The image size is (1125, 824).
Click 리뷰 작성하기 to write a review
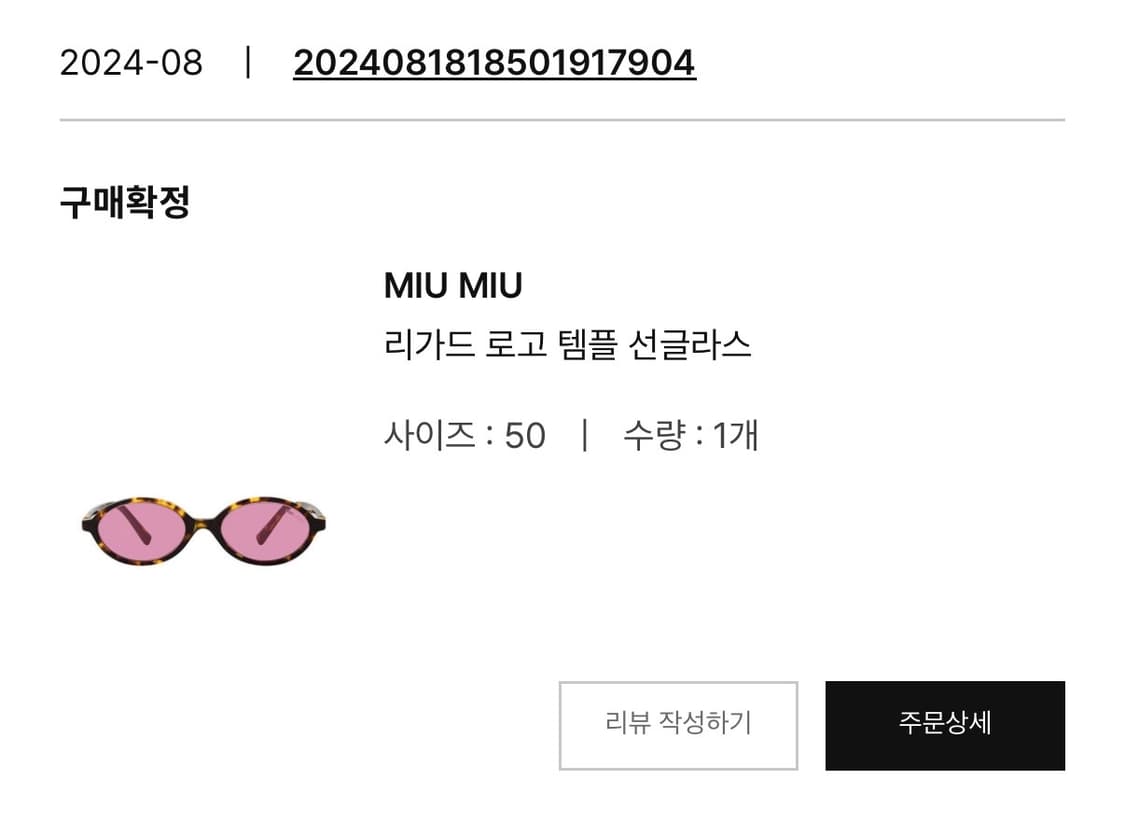[x=678, y=727]
